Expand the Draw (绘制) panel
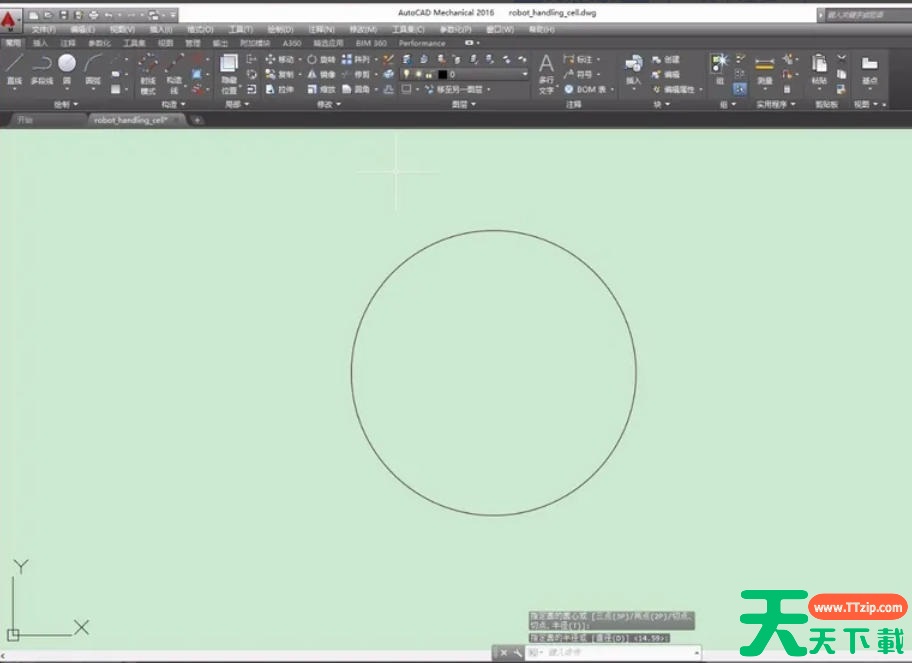912x663 pixels. click(x=71, y=104)
